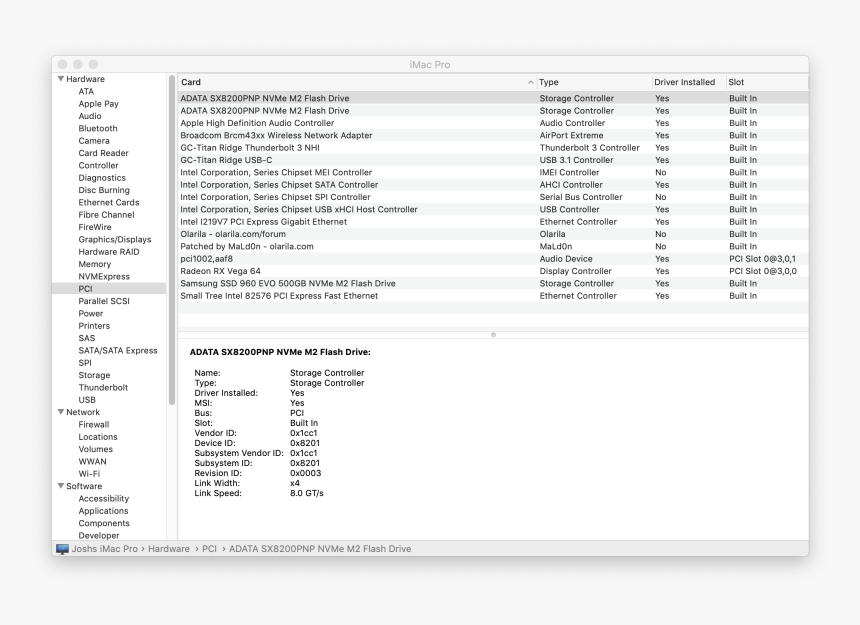
Task: Select Broadcom Brcm43xx Wireless Network Adapter row
Action: (x=493, y=135)
